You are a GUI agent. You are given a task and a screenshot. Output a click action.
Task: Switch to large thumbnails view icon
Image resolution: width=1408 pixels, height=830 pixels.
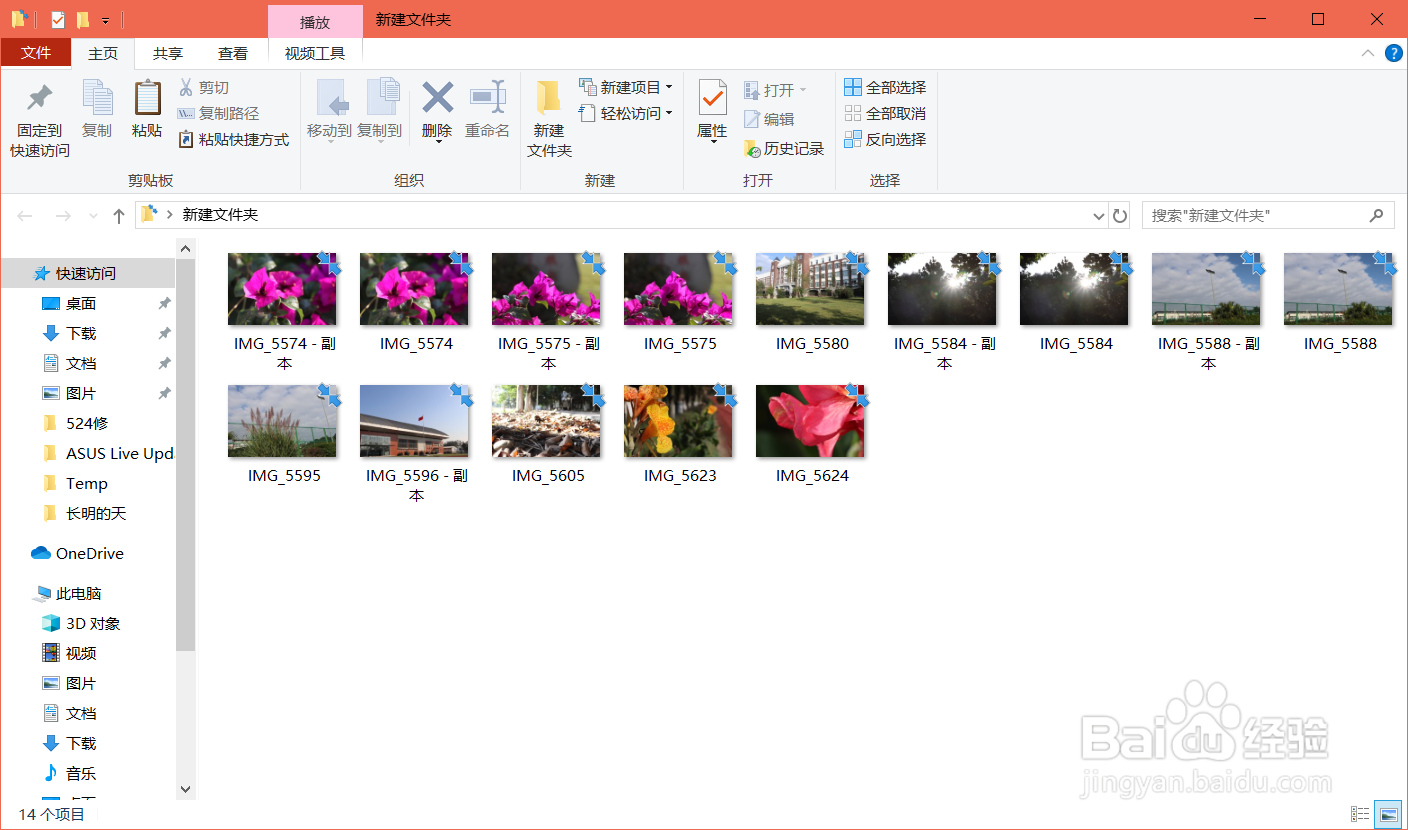pos(1388,815)
